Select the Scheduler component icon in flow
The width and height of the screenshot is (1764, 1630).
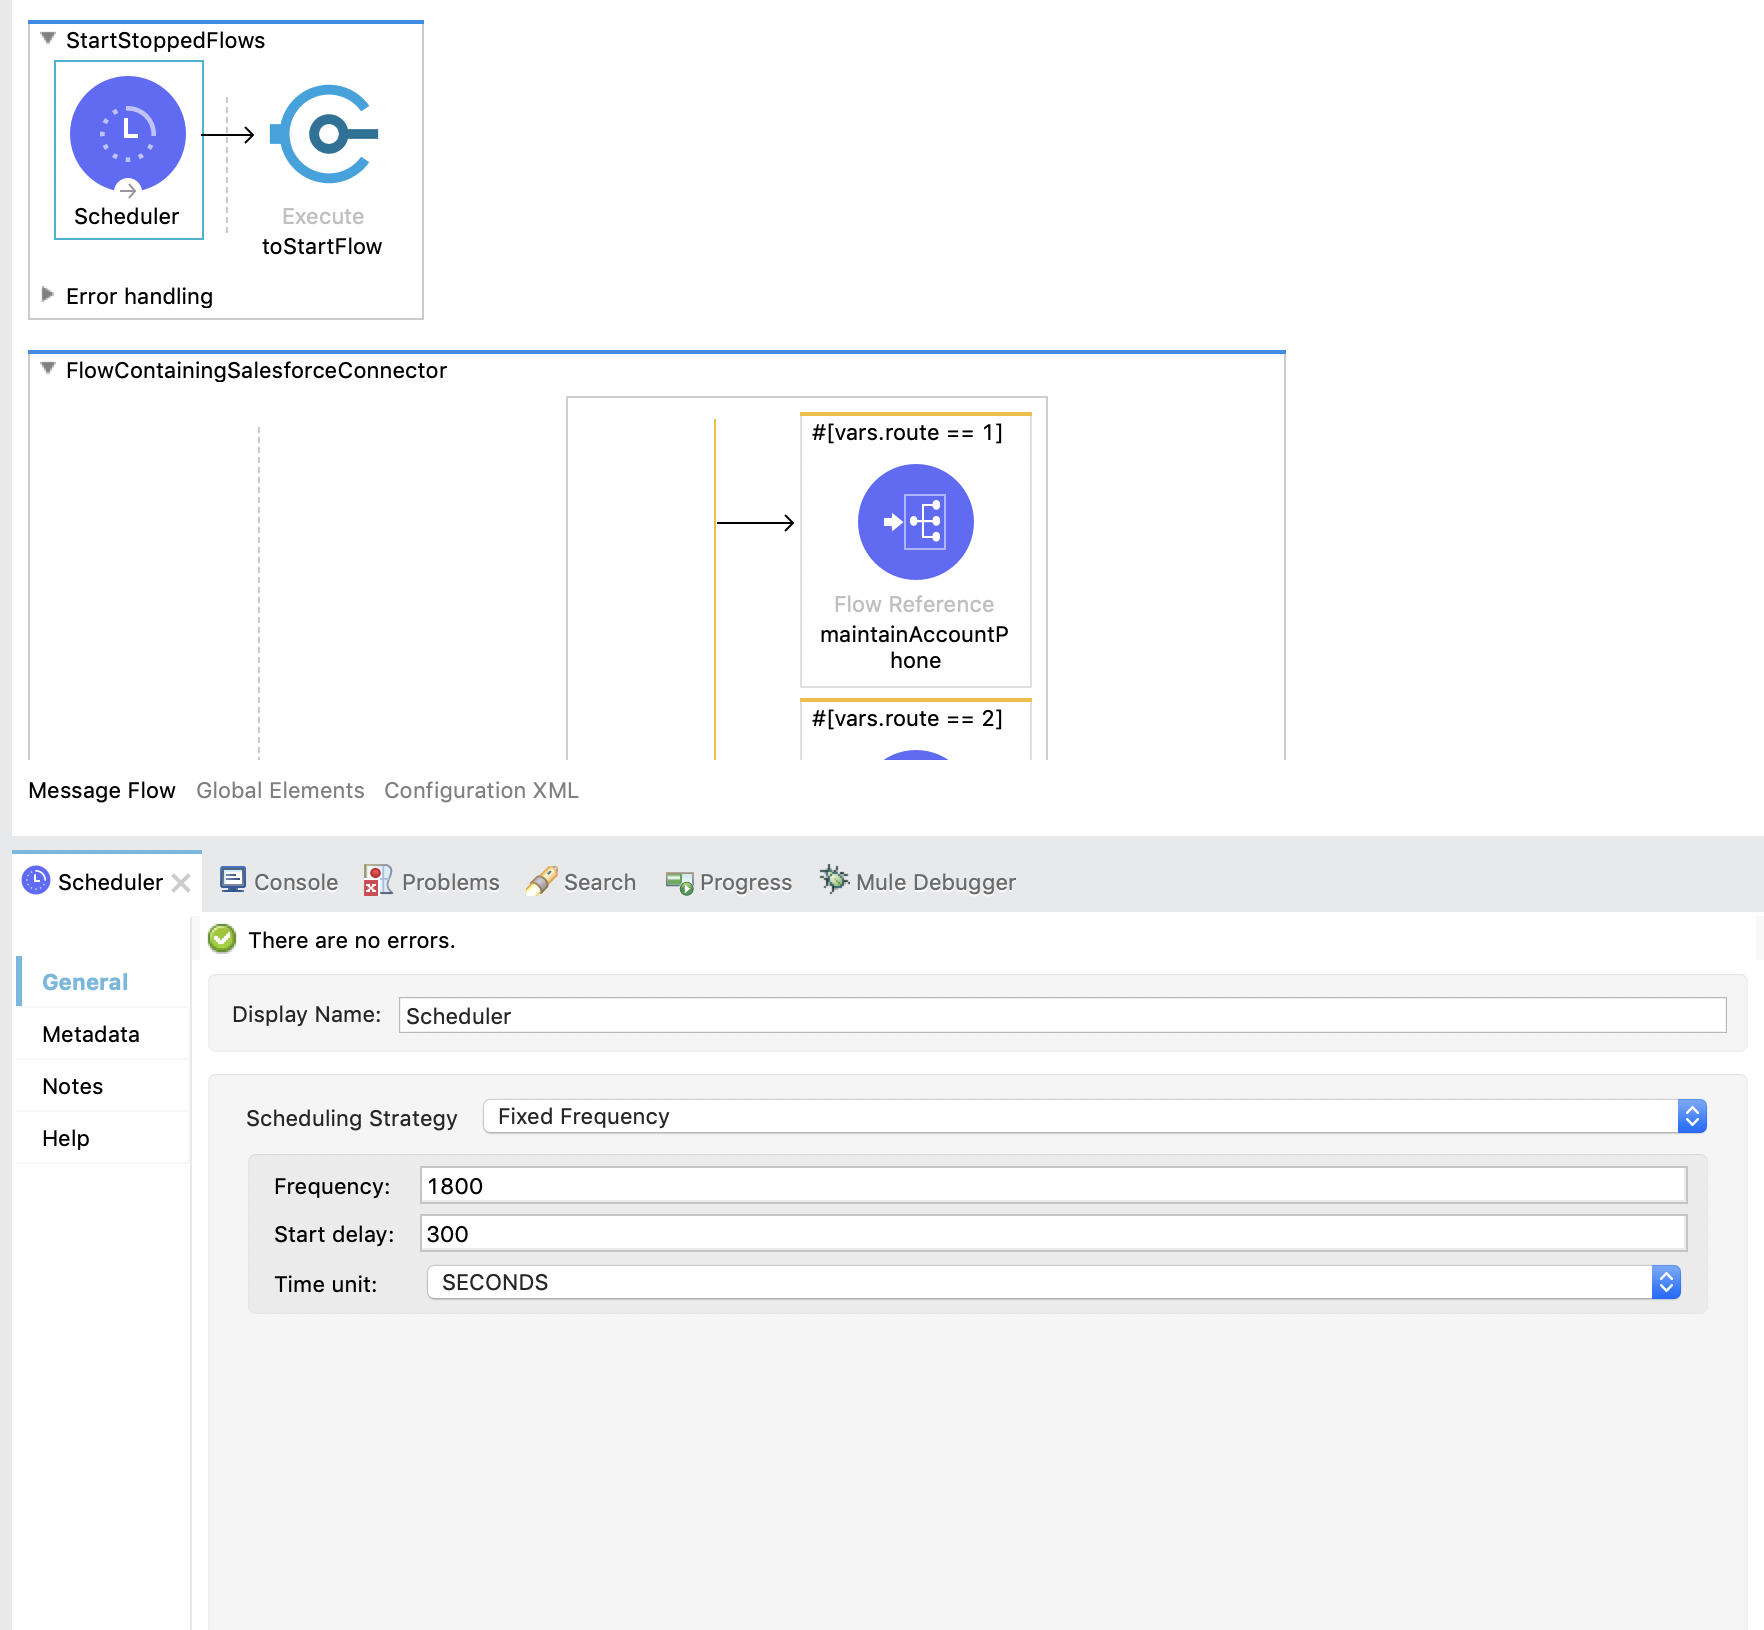coord(128,134)
